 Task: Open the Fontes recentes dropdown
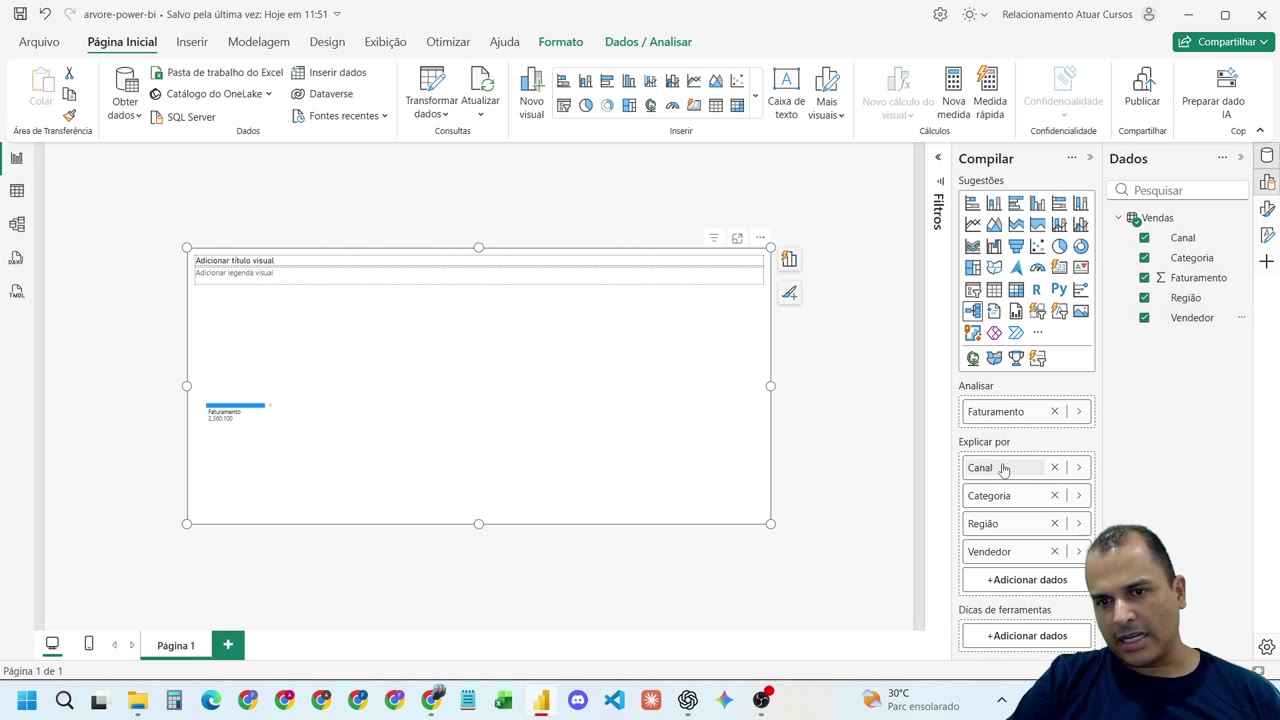click(x=340, y=116)
